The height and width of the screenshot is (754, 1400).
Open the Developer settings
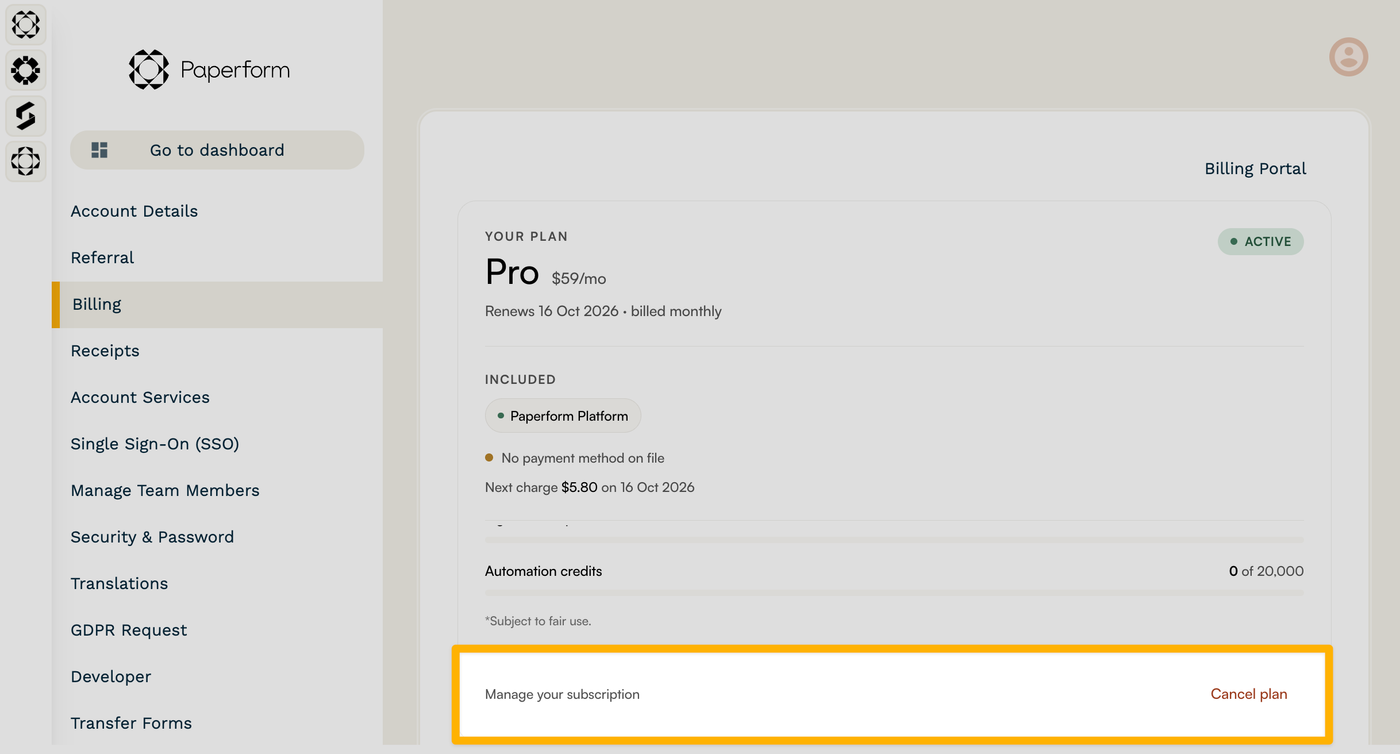click(x=111, y=677)
